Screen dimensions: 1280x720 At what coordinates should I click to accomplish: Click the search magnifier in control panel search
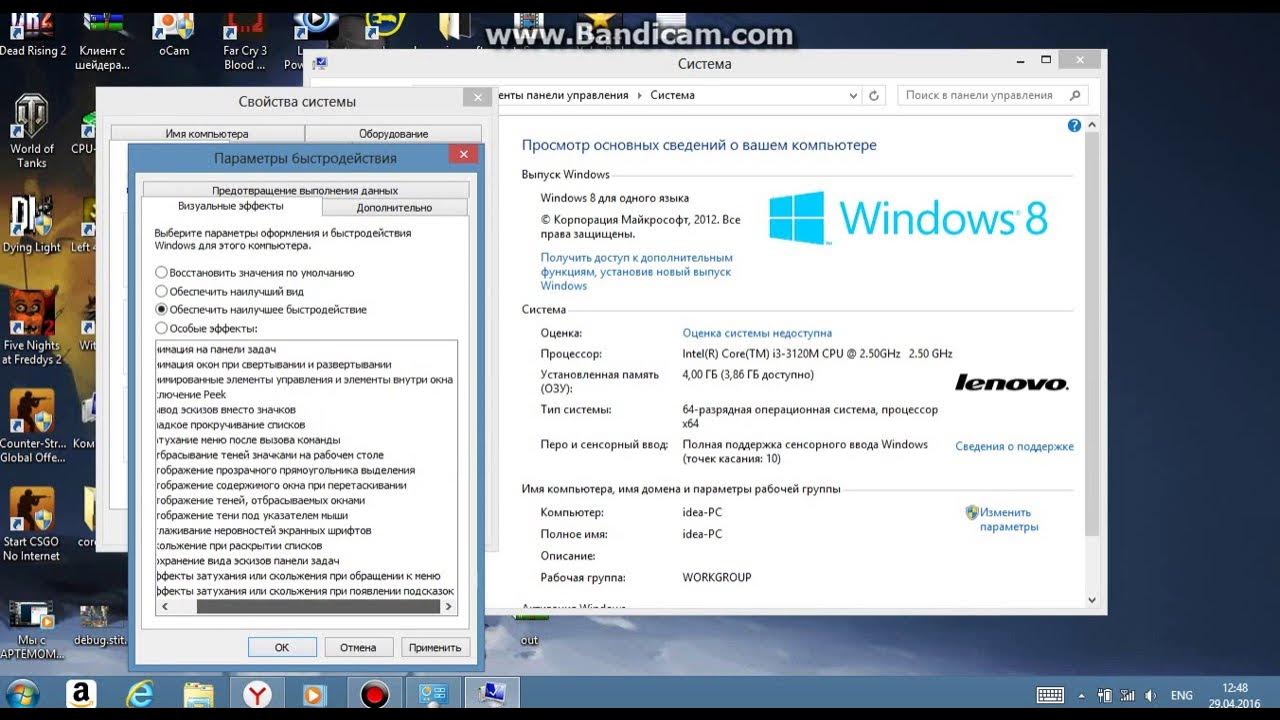(x=1076, y=96)
